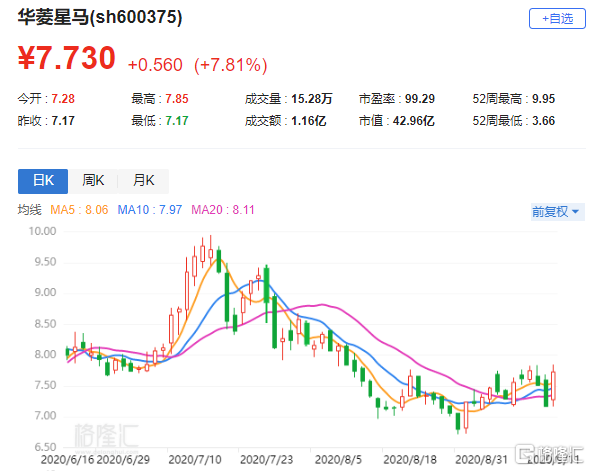This screenshot has width=590, height=471.
Task: Click the MA20 : 8.11 legend label
Action: tap(223, 210)
